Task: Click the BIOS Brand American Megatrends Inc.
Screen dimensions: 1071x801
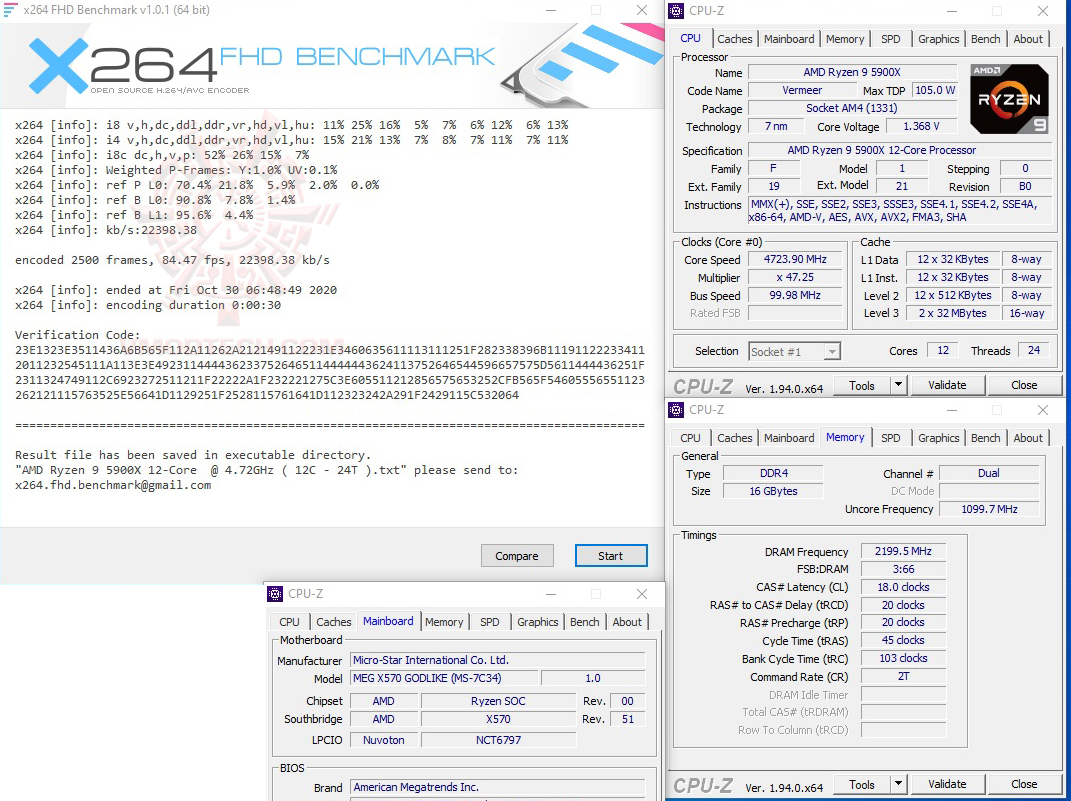Action: pyautogui.click(x=497, y=787)
